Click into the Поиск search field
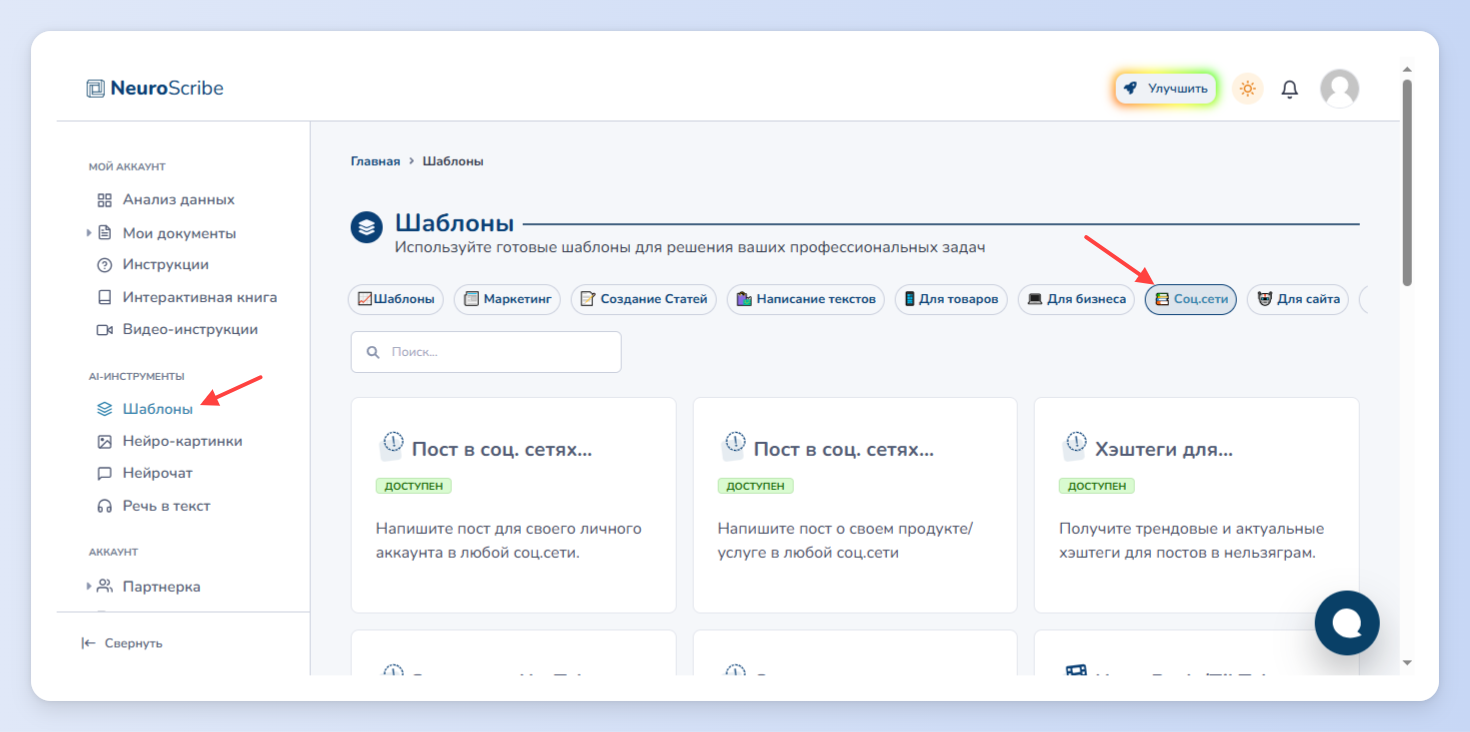The image size is (1470, 732). pos(486,352)
